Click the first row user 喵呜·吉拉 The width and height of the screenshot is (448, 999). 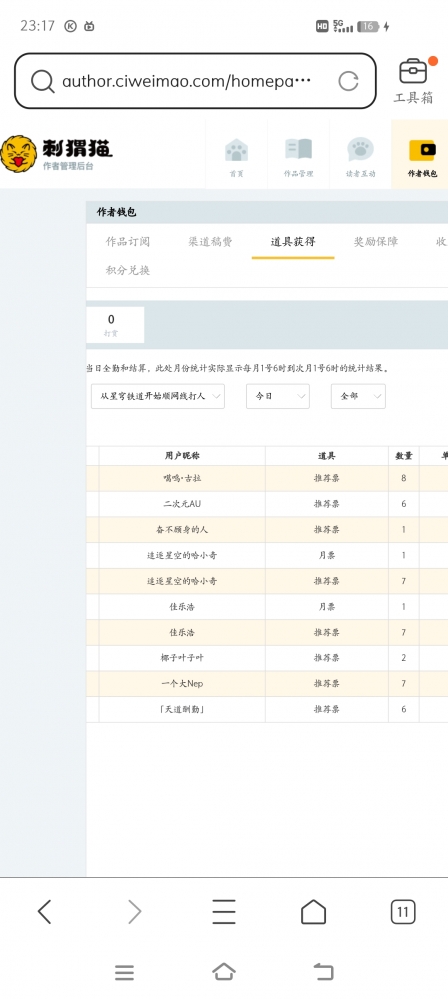(182, 478)
